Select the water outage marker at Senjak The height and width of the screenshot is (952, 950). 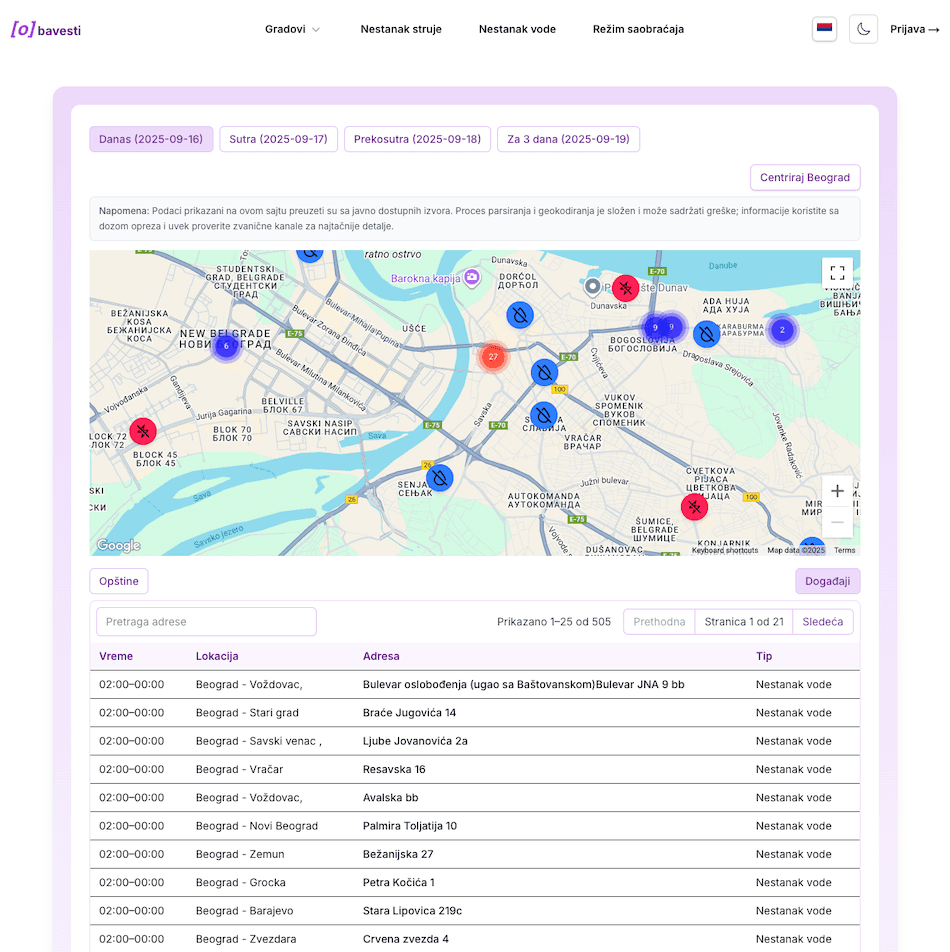point(439,478)
